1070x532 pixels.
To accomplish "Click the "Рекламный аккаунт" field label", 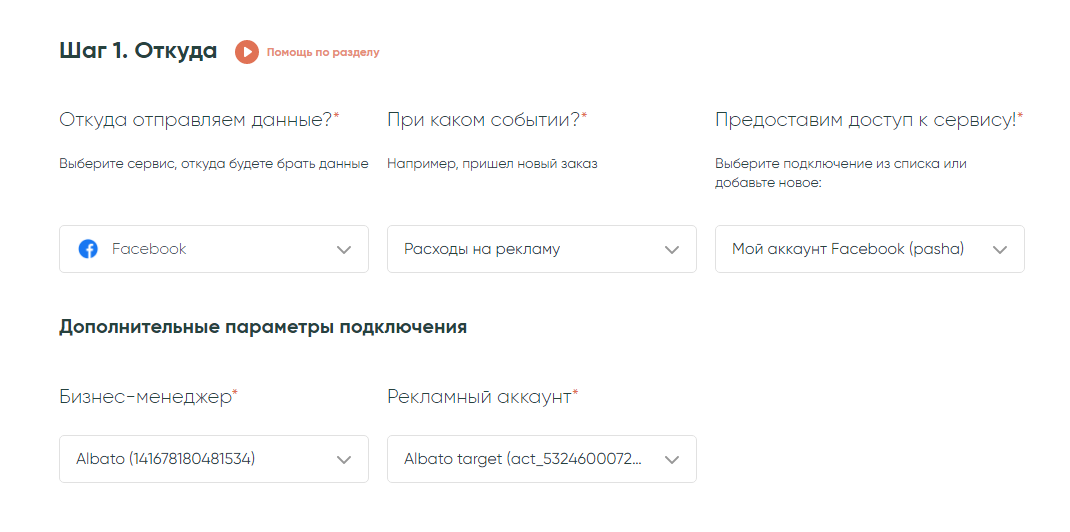I will (x=480, y=397).
